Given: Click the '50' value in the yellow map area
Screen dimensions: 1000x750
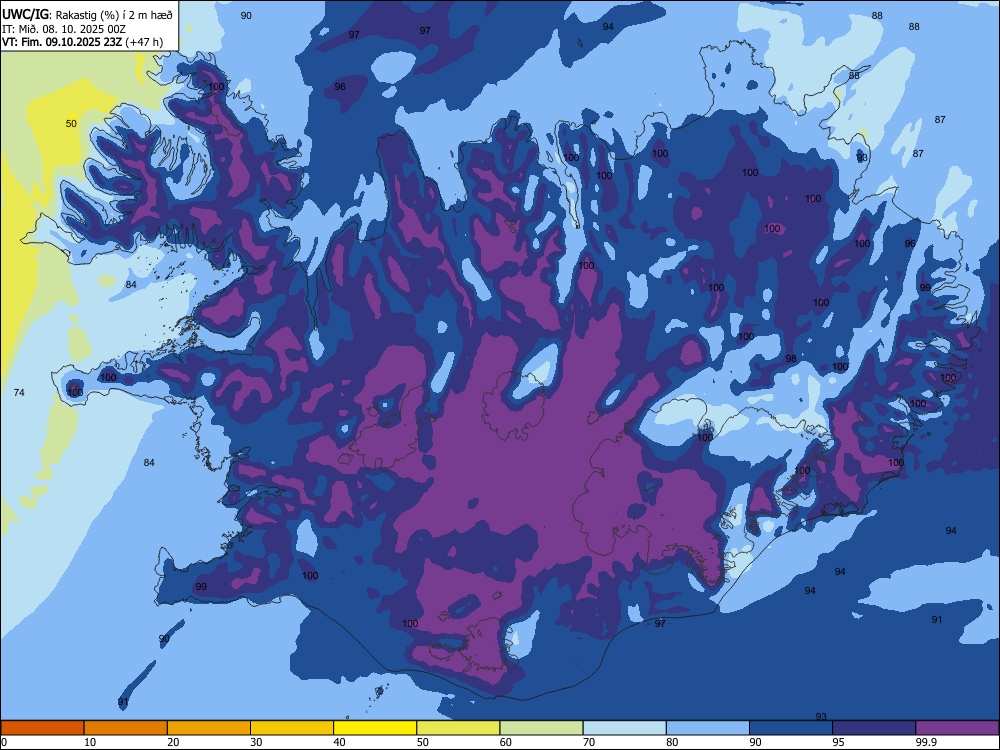Looking at the screenshot, I should [71, 124].
